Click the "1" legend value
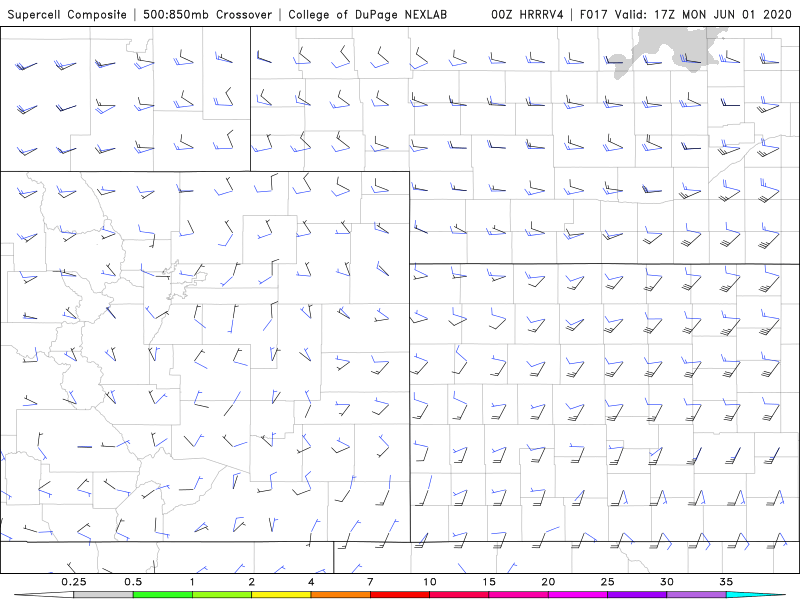Screen dimensions: 800x600 tap(192, 582)
